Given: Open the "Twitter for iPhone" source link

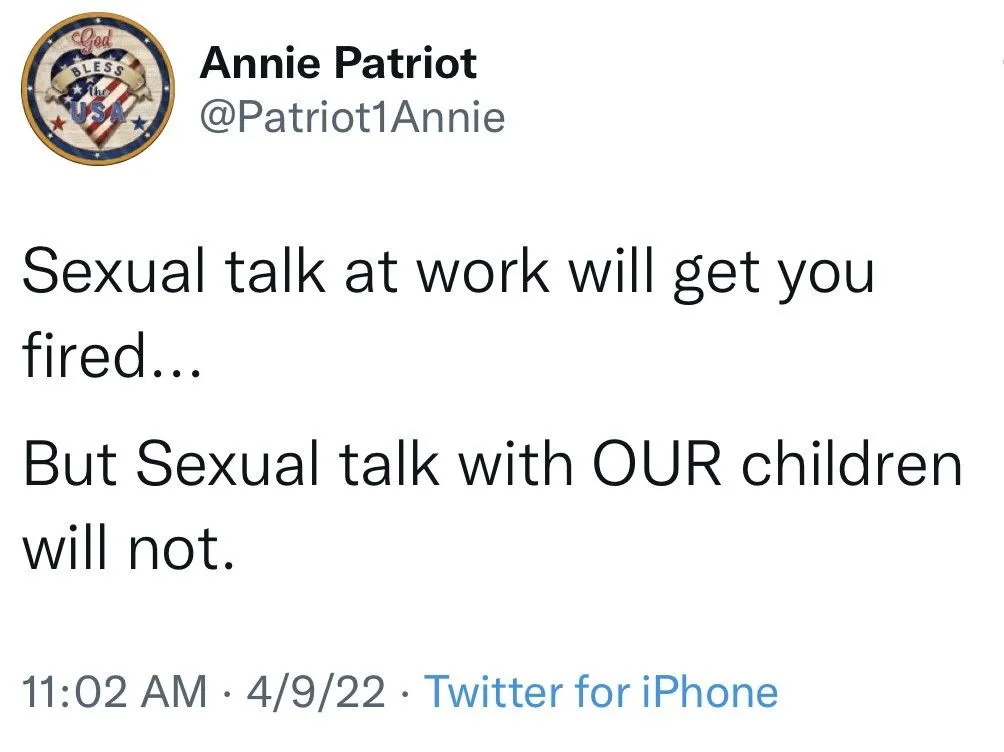Looking at the screenshot, I should coord(601,692).
